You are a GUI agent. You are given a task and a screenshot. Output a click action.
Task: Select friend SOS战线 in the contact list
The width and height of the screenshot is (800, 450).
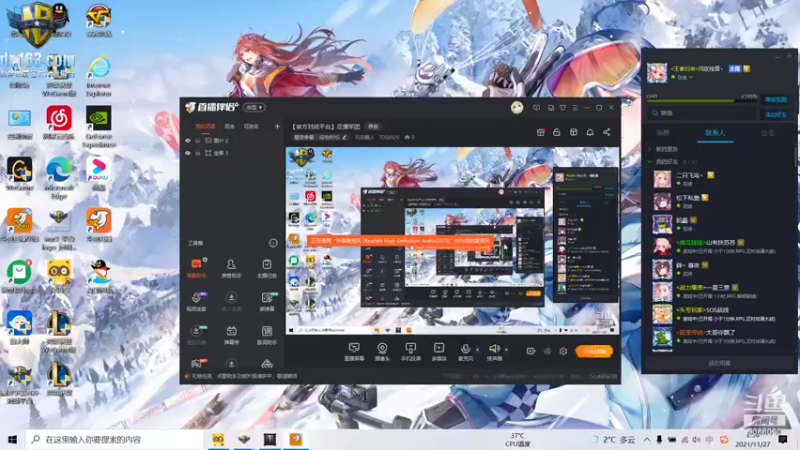pos(719,314)
